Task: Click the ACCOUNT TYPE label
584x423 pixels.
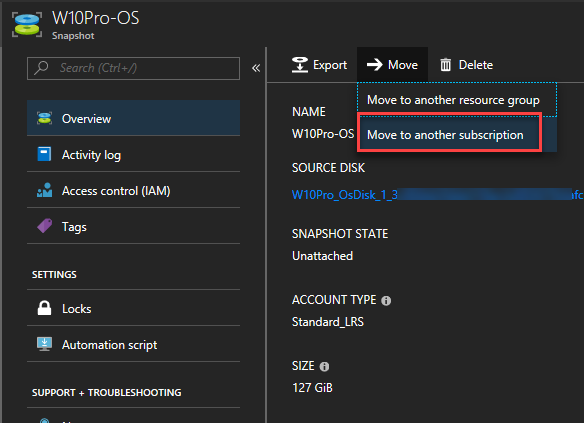Action: (334, 300)
